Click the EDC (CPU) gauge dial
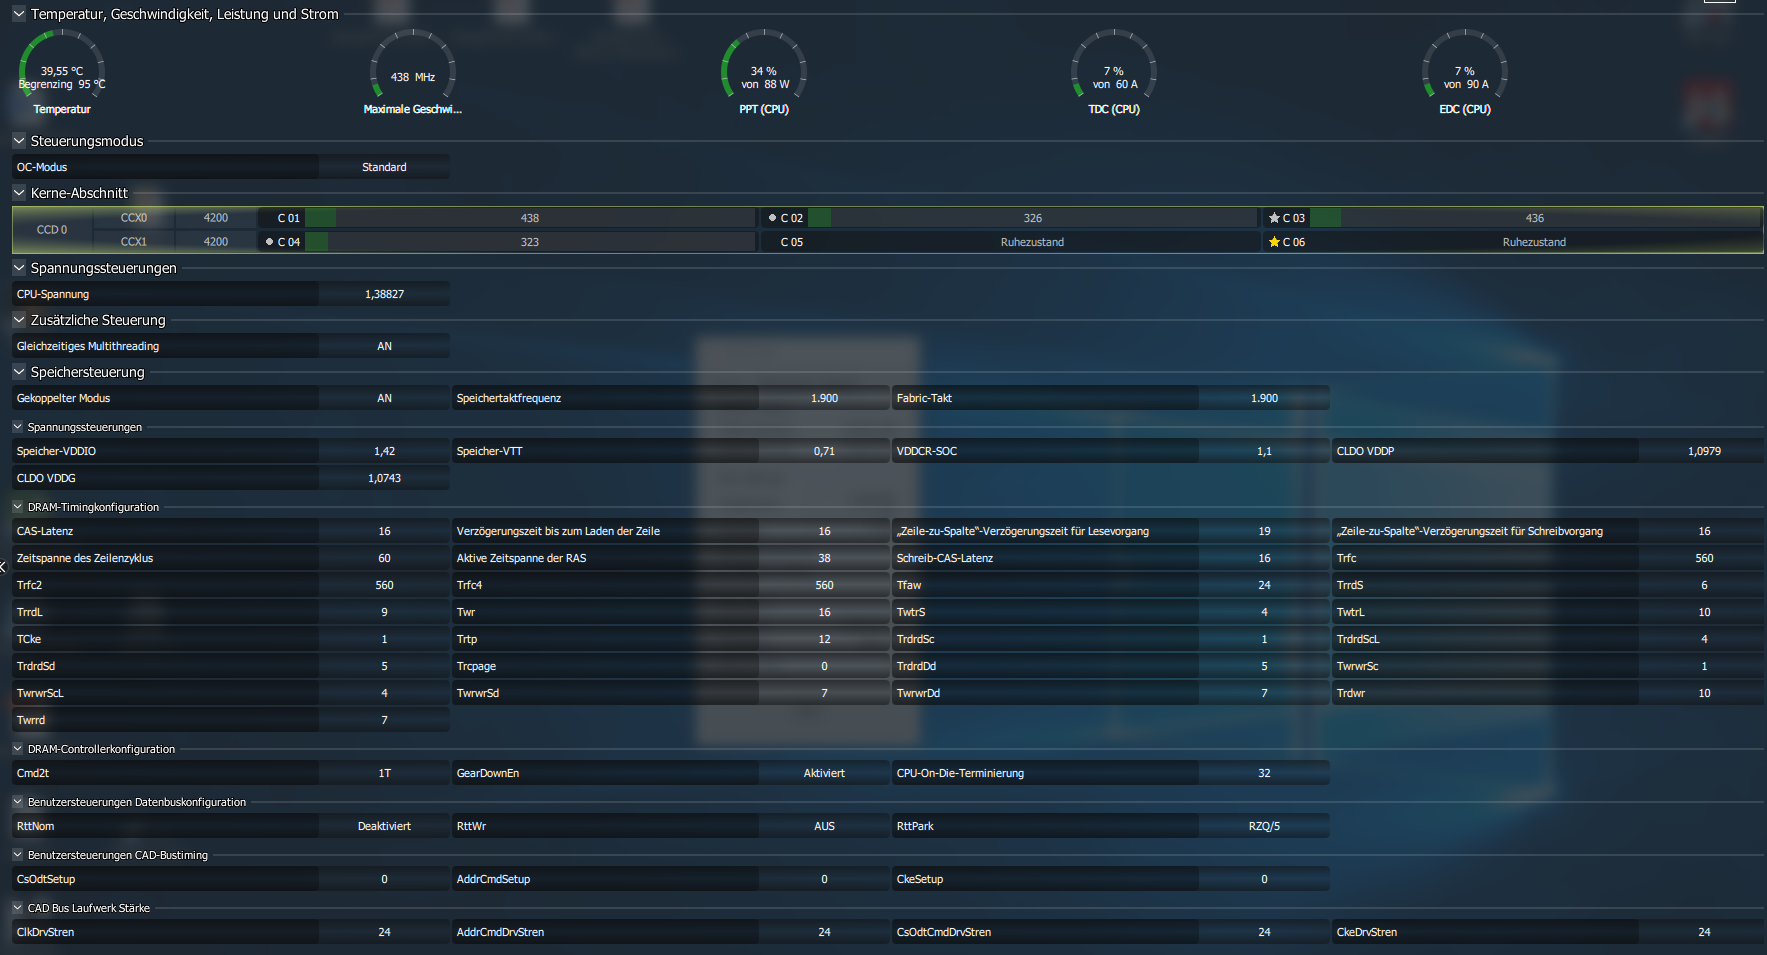Screen dimensions: 1767x955 click(1465, 65)
